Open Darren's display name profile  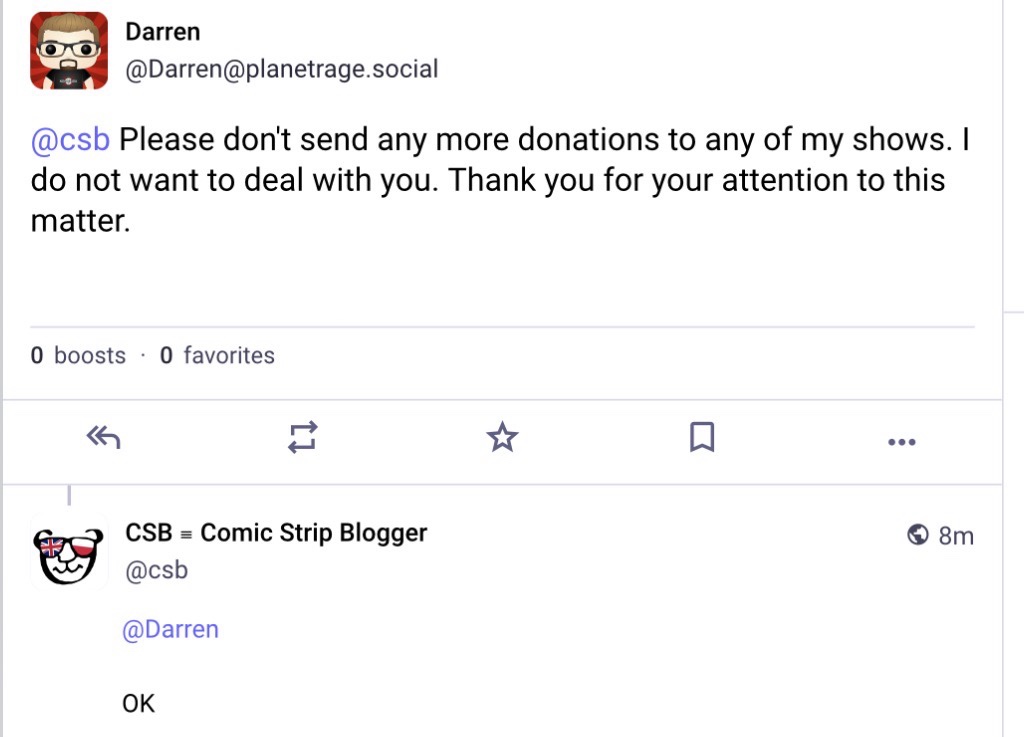[162, 32]
